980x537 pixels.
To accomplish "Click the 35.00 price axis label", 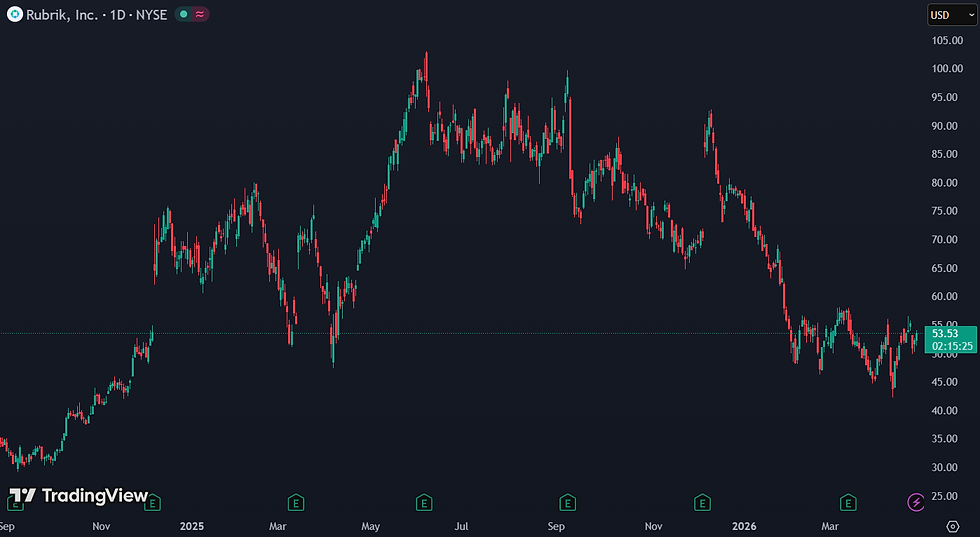I will coord(944,439).
